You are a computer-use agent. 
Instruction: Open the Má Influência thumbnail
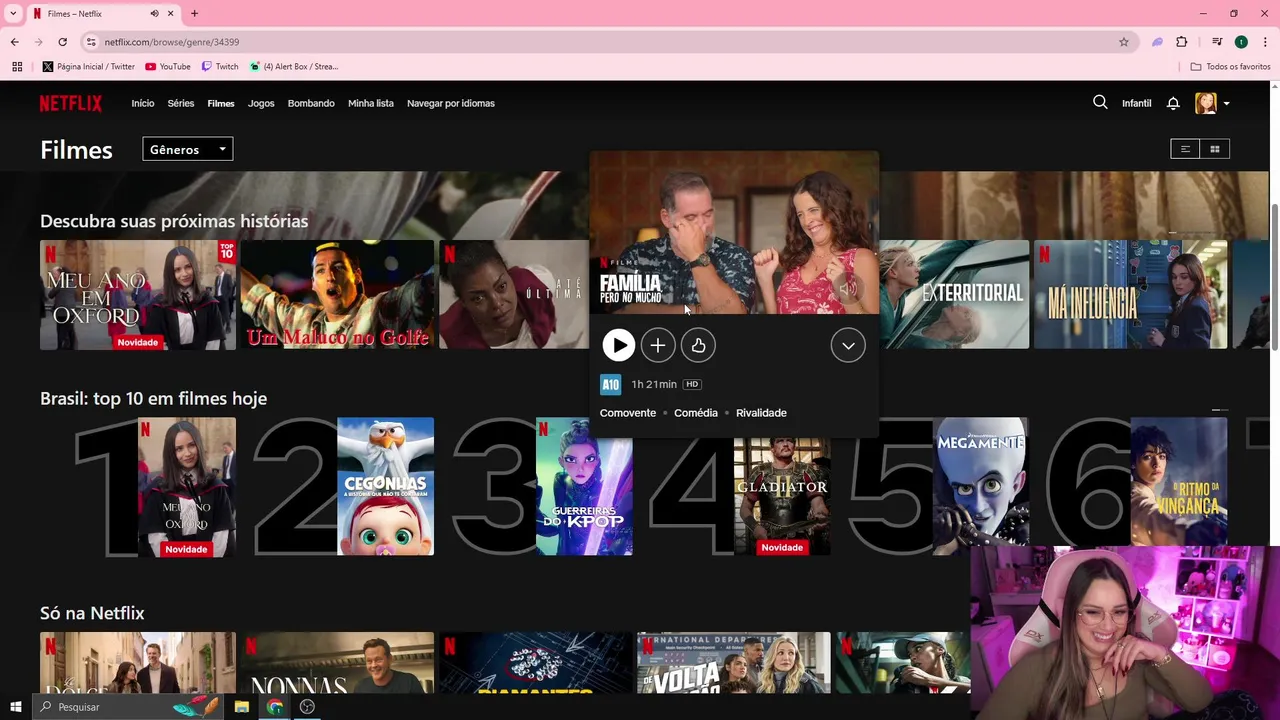(x=1130, y=295)
